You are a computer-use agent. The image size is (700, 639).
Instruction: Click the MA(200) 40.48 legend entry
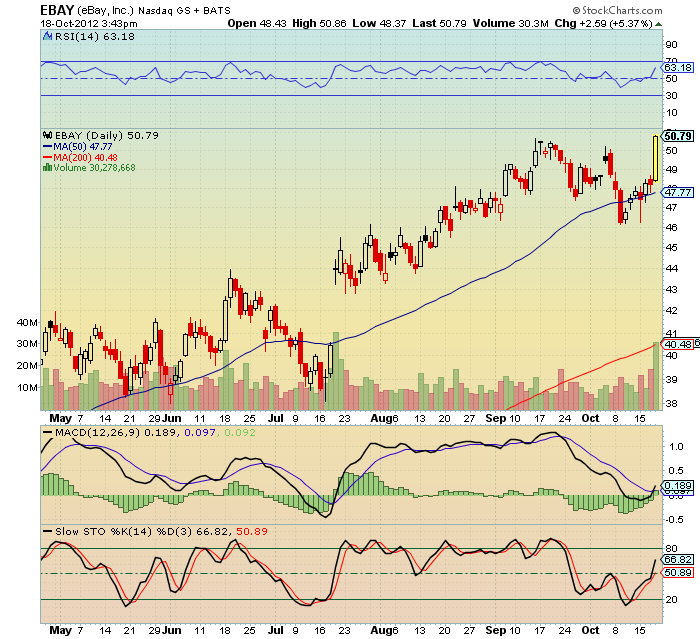point(80,157)
